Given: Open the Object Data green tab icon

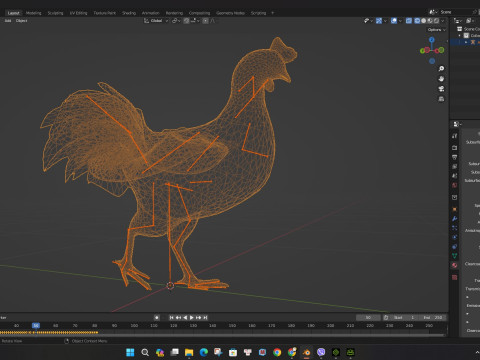Looking at the screenshot, I should click(x=455, y=256).
